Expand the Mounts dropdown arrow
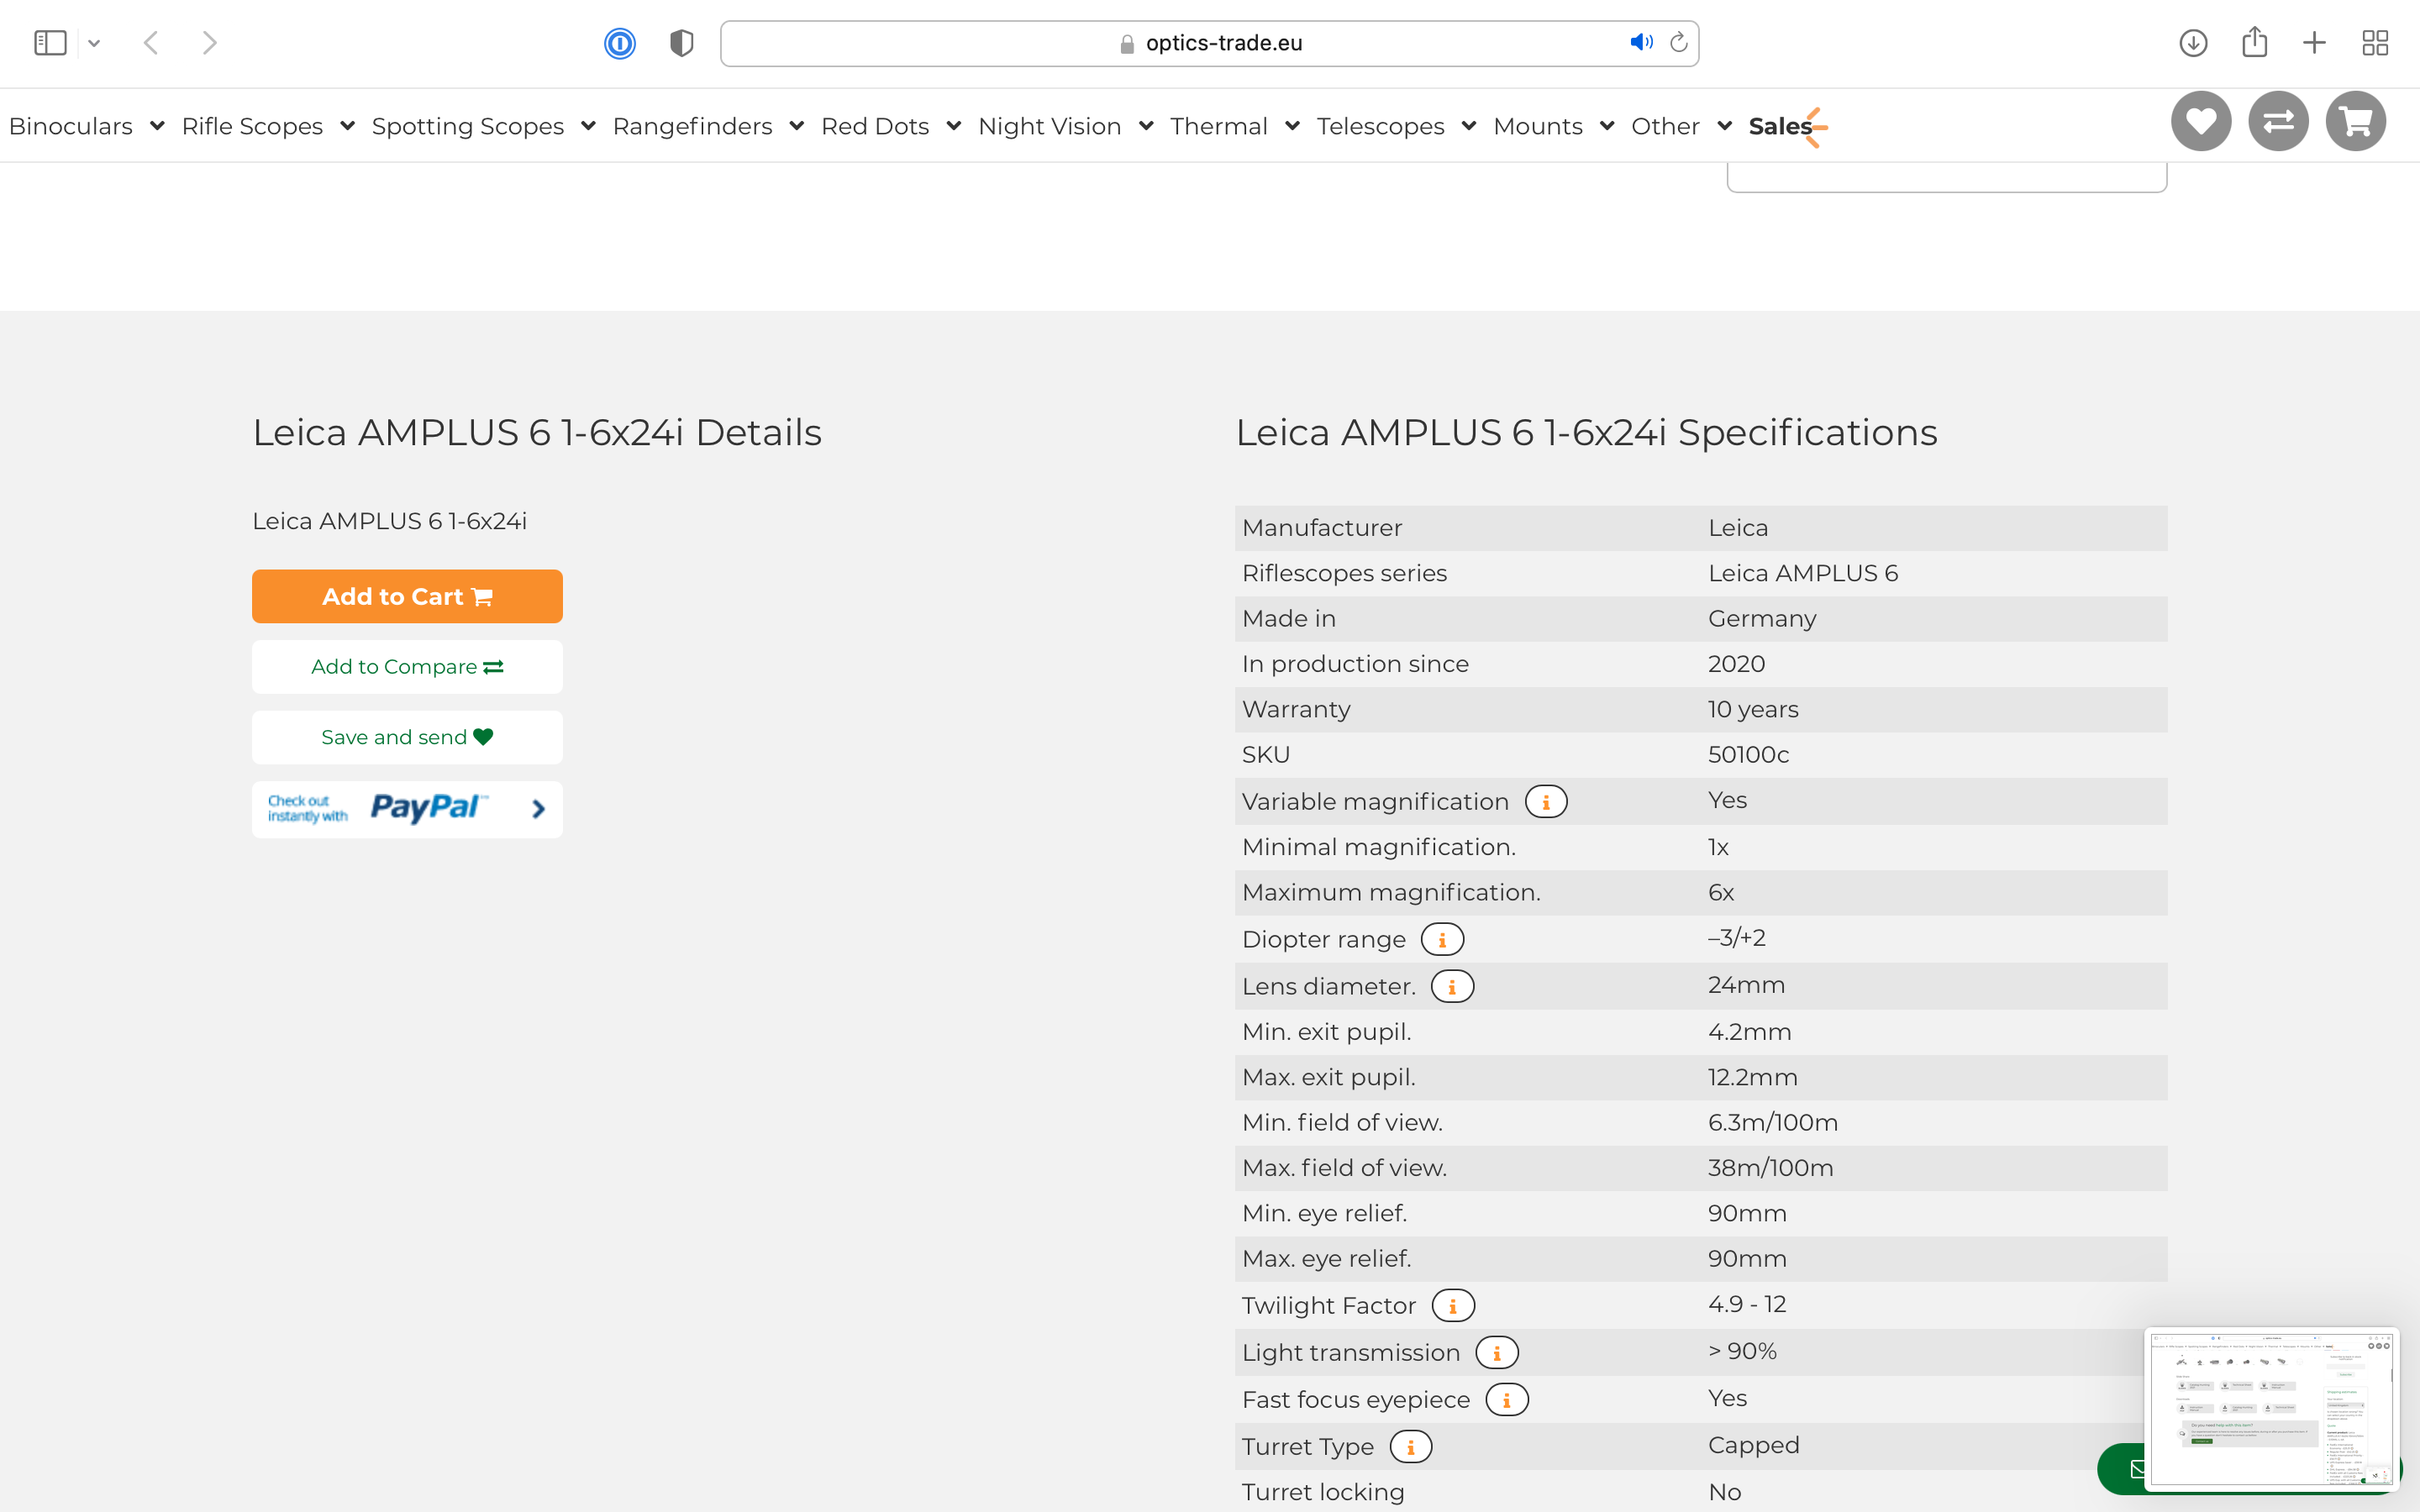The width and height of the screenshot is (2420, 1512). pos(1607,126)
